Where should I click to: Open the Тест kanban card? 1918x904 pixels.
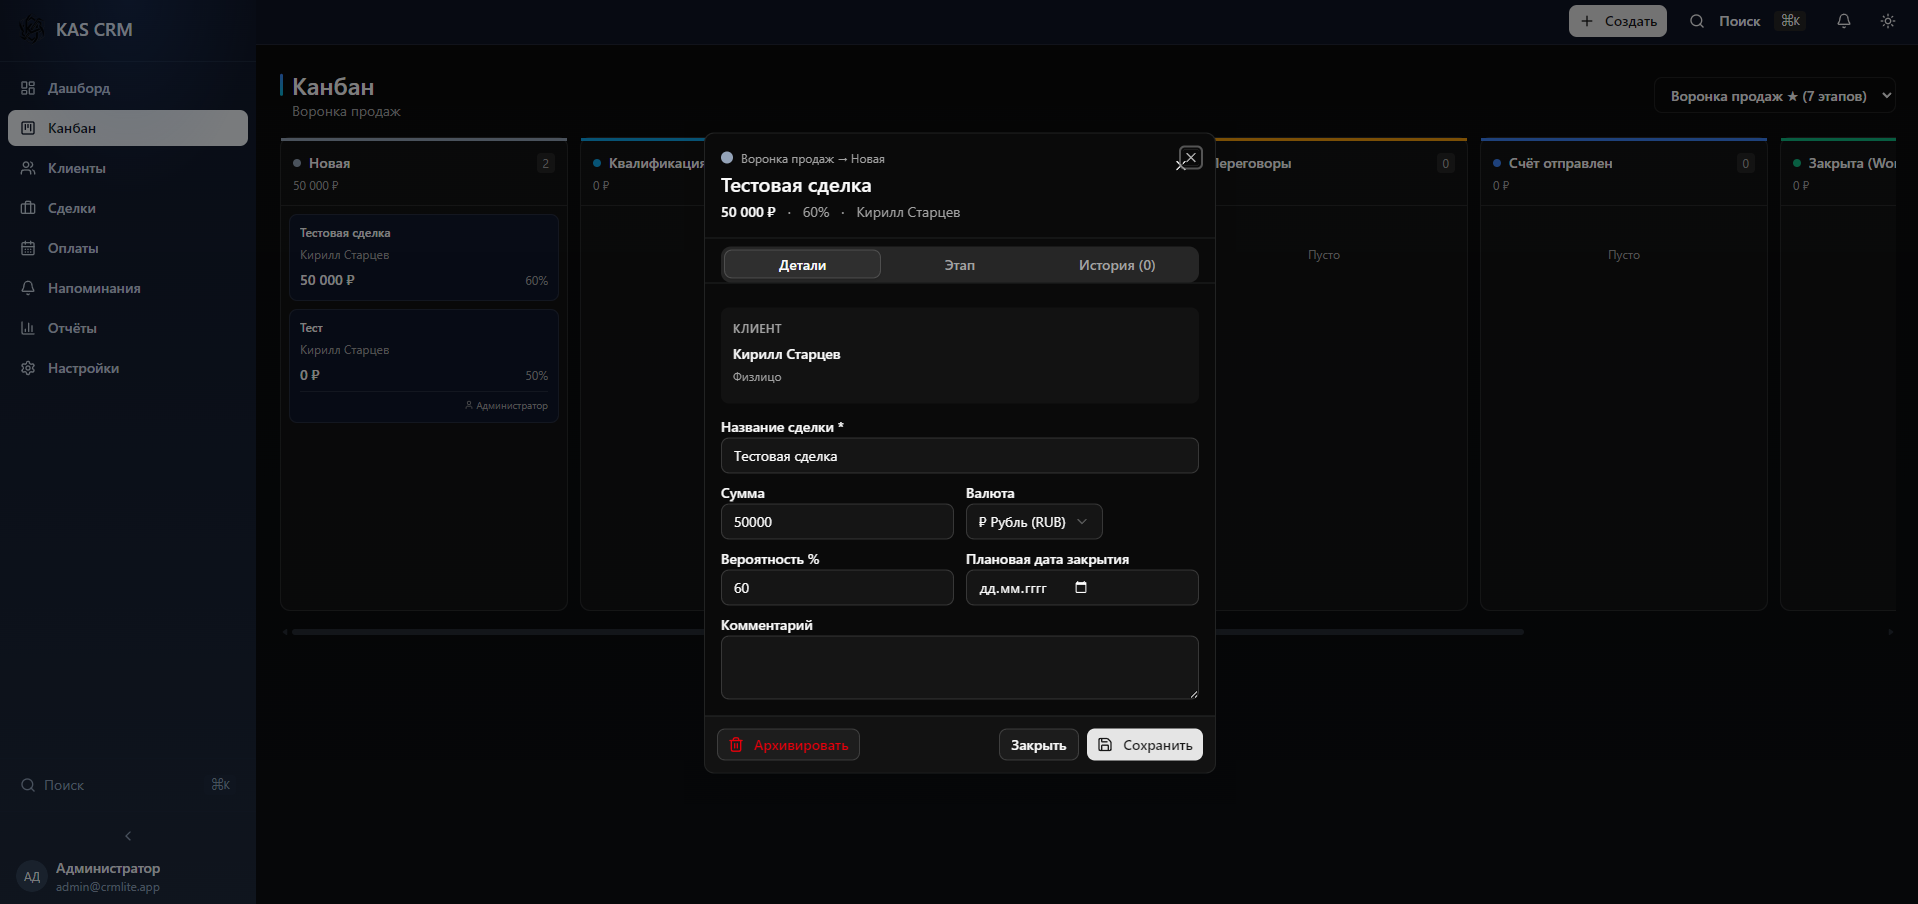(424, 365)
